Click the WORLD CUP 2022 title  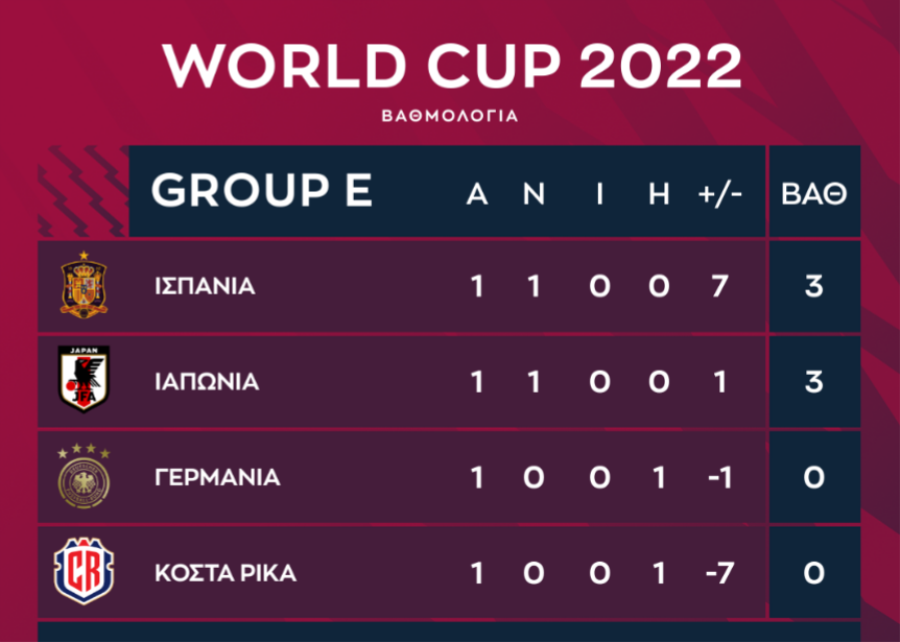click(x=452, y=65)
